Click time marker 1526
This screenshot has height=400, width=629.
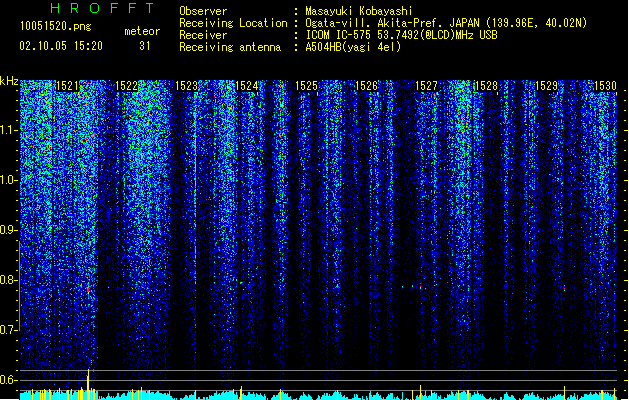[366, 86]
